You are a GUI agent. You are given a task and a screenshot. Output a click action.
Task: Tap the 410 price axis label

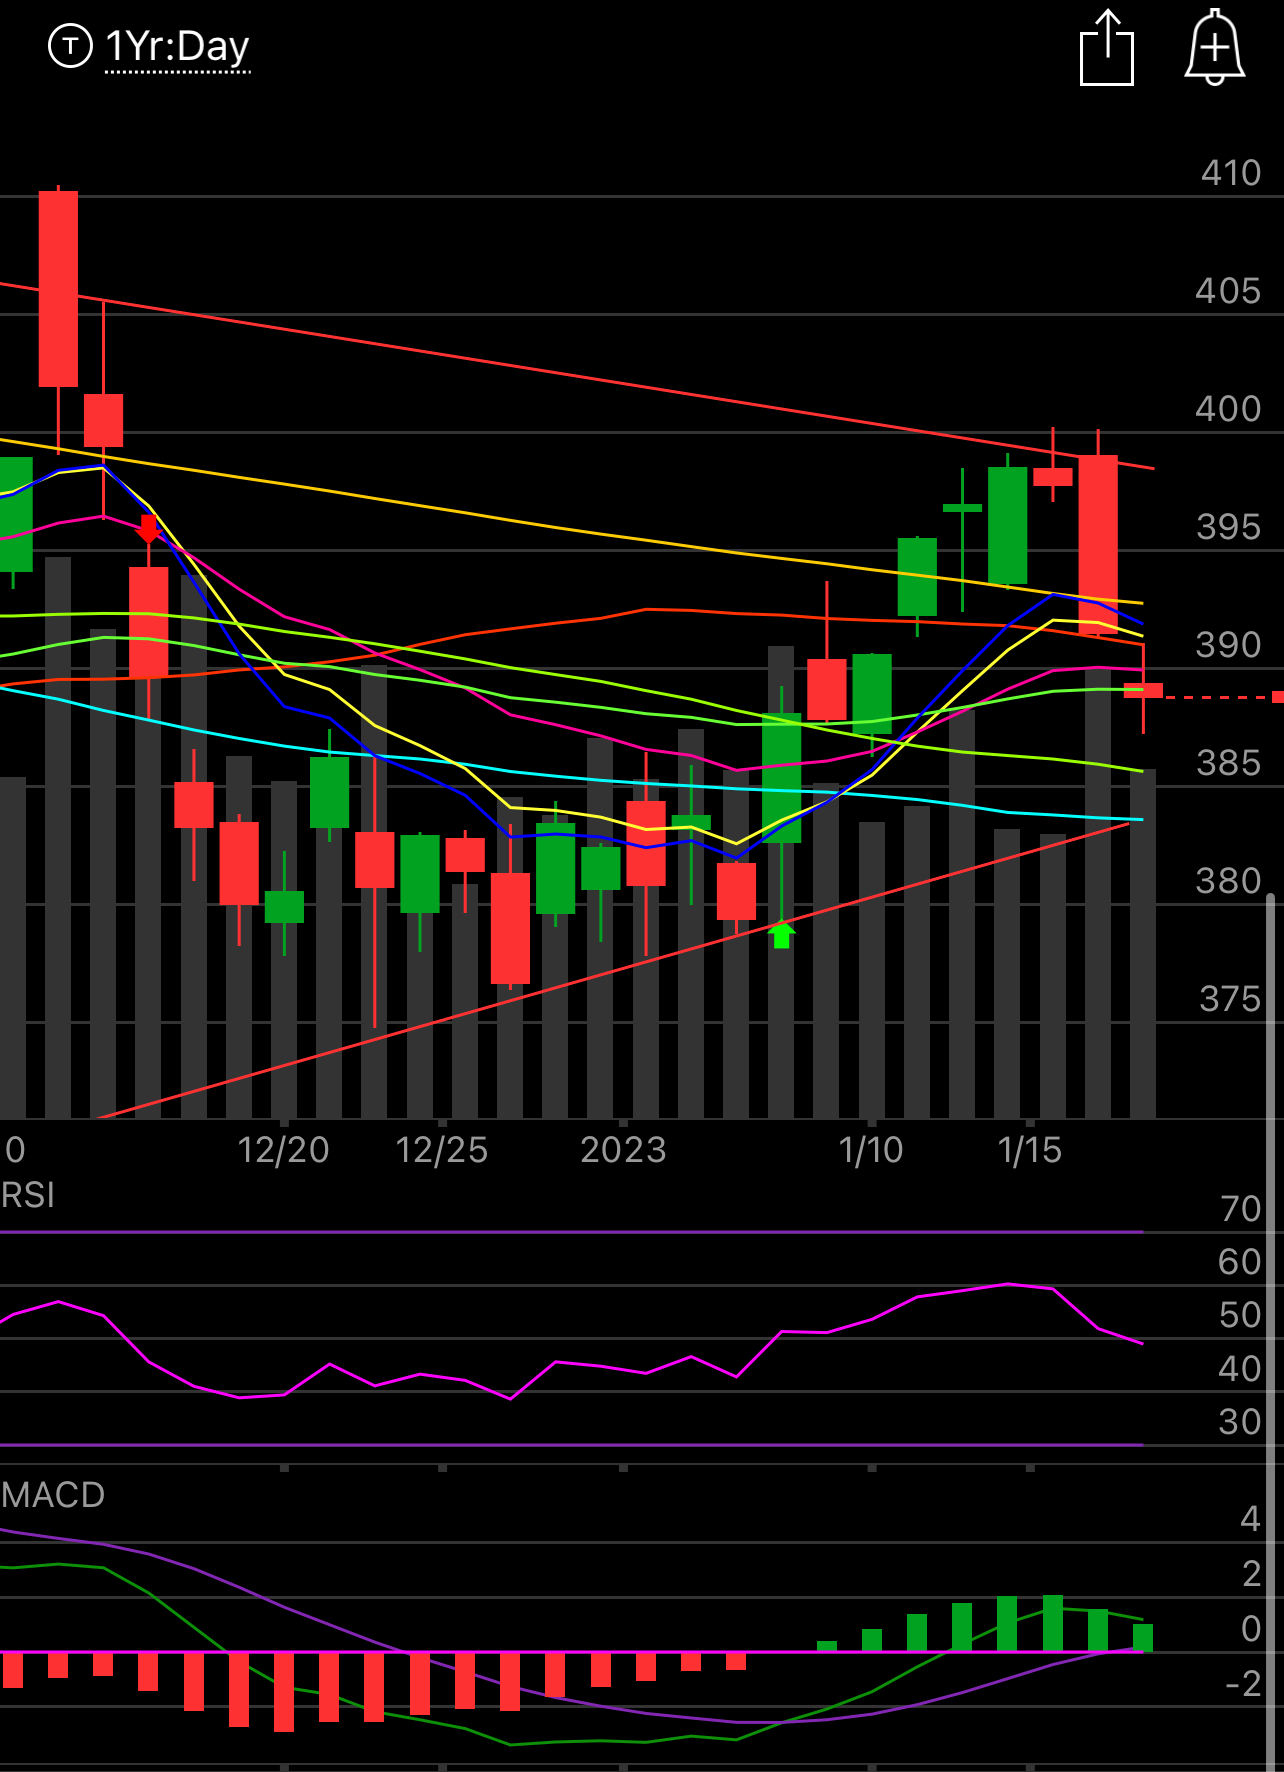[x=1231, y=173]
